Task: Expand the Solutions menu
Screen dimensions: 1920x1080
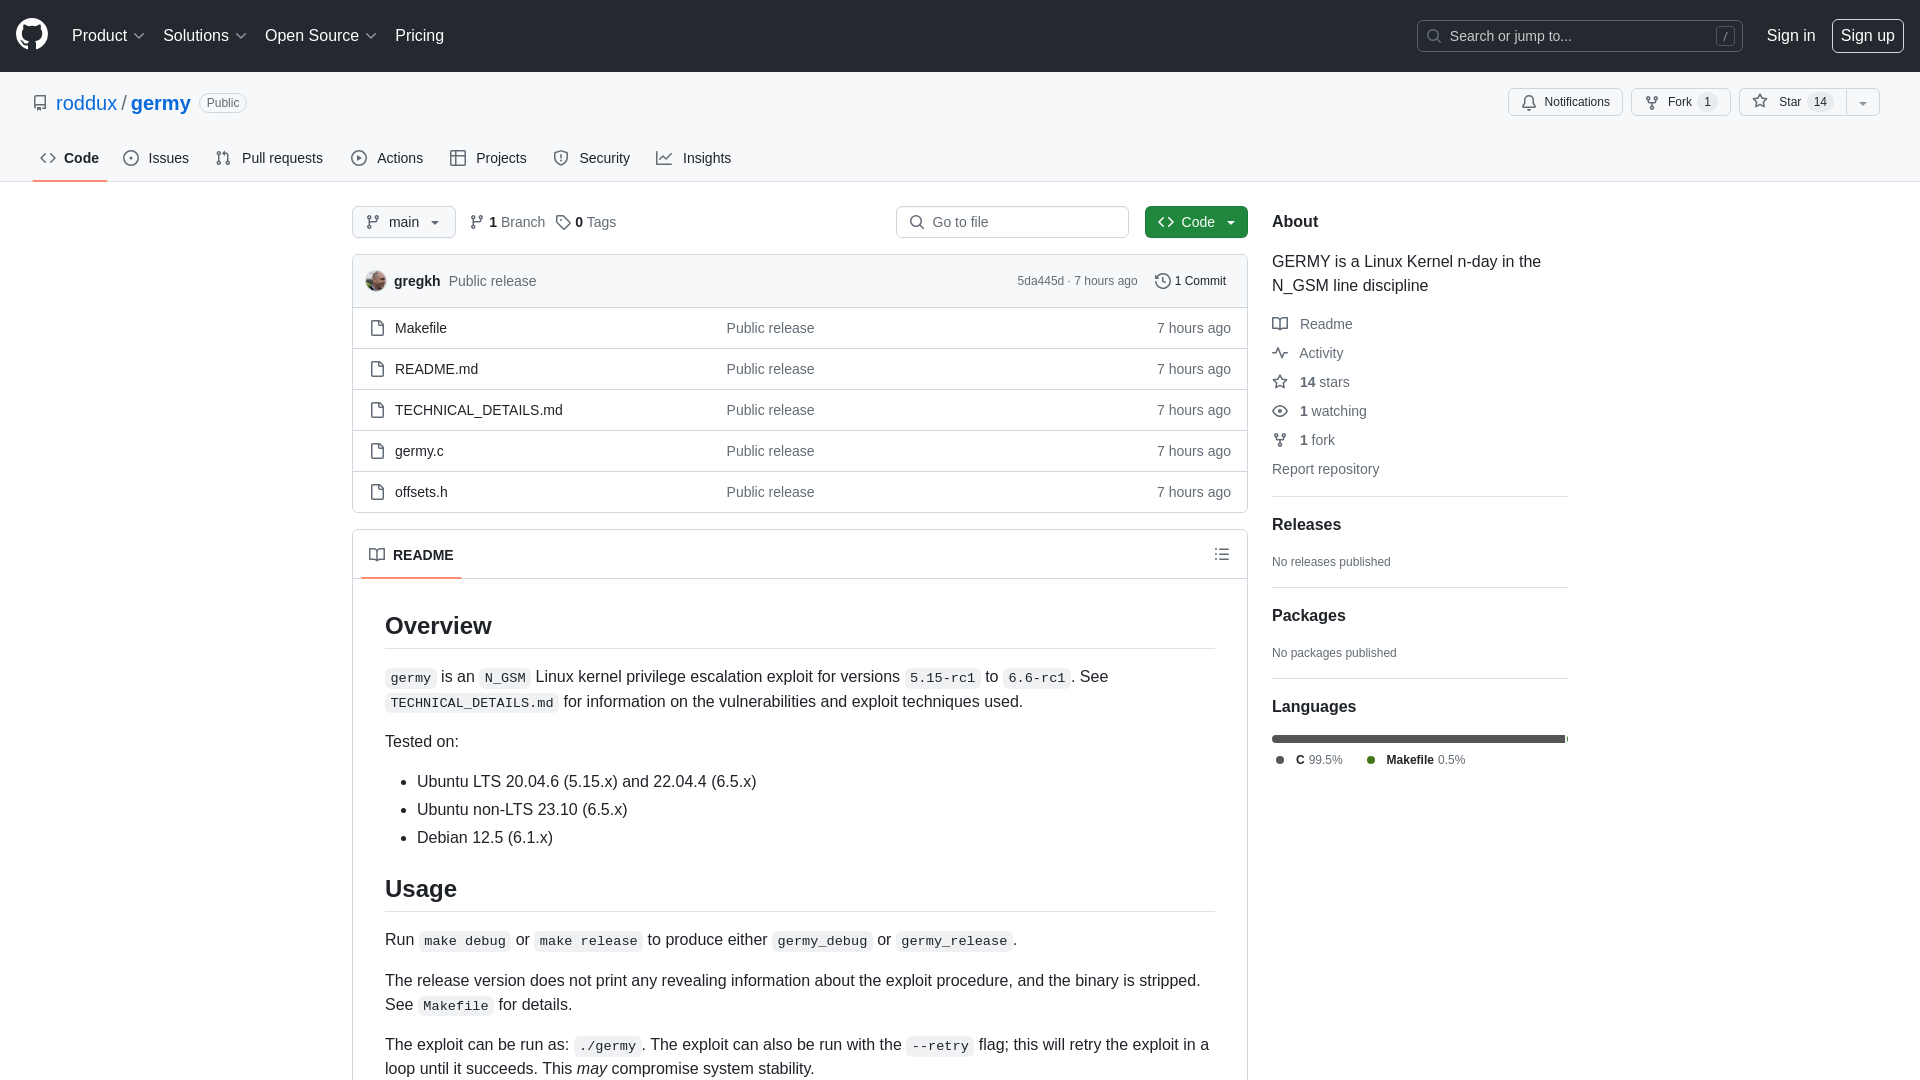Action: click(x=204, y=35)
